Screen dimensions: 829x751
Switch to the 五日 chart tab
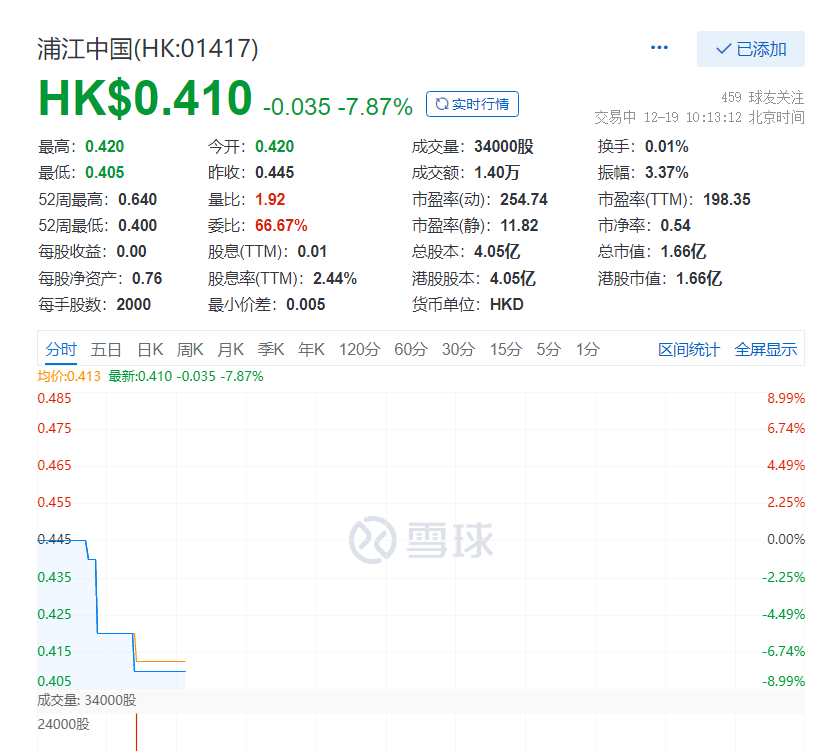(106, 349)
